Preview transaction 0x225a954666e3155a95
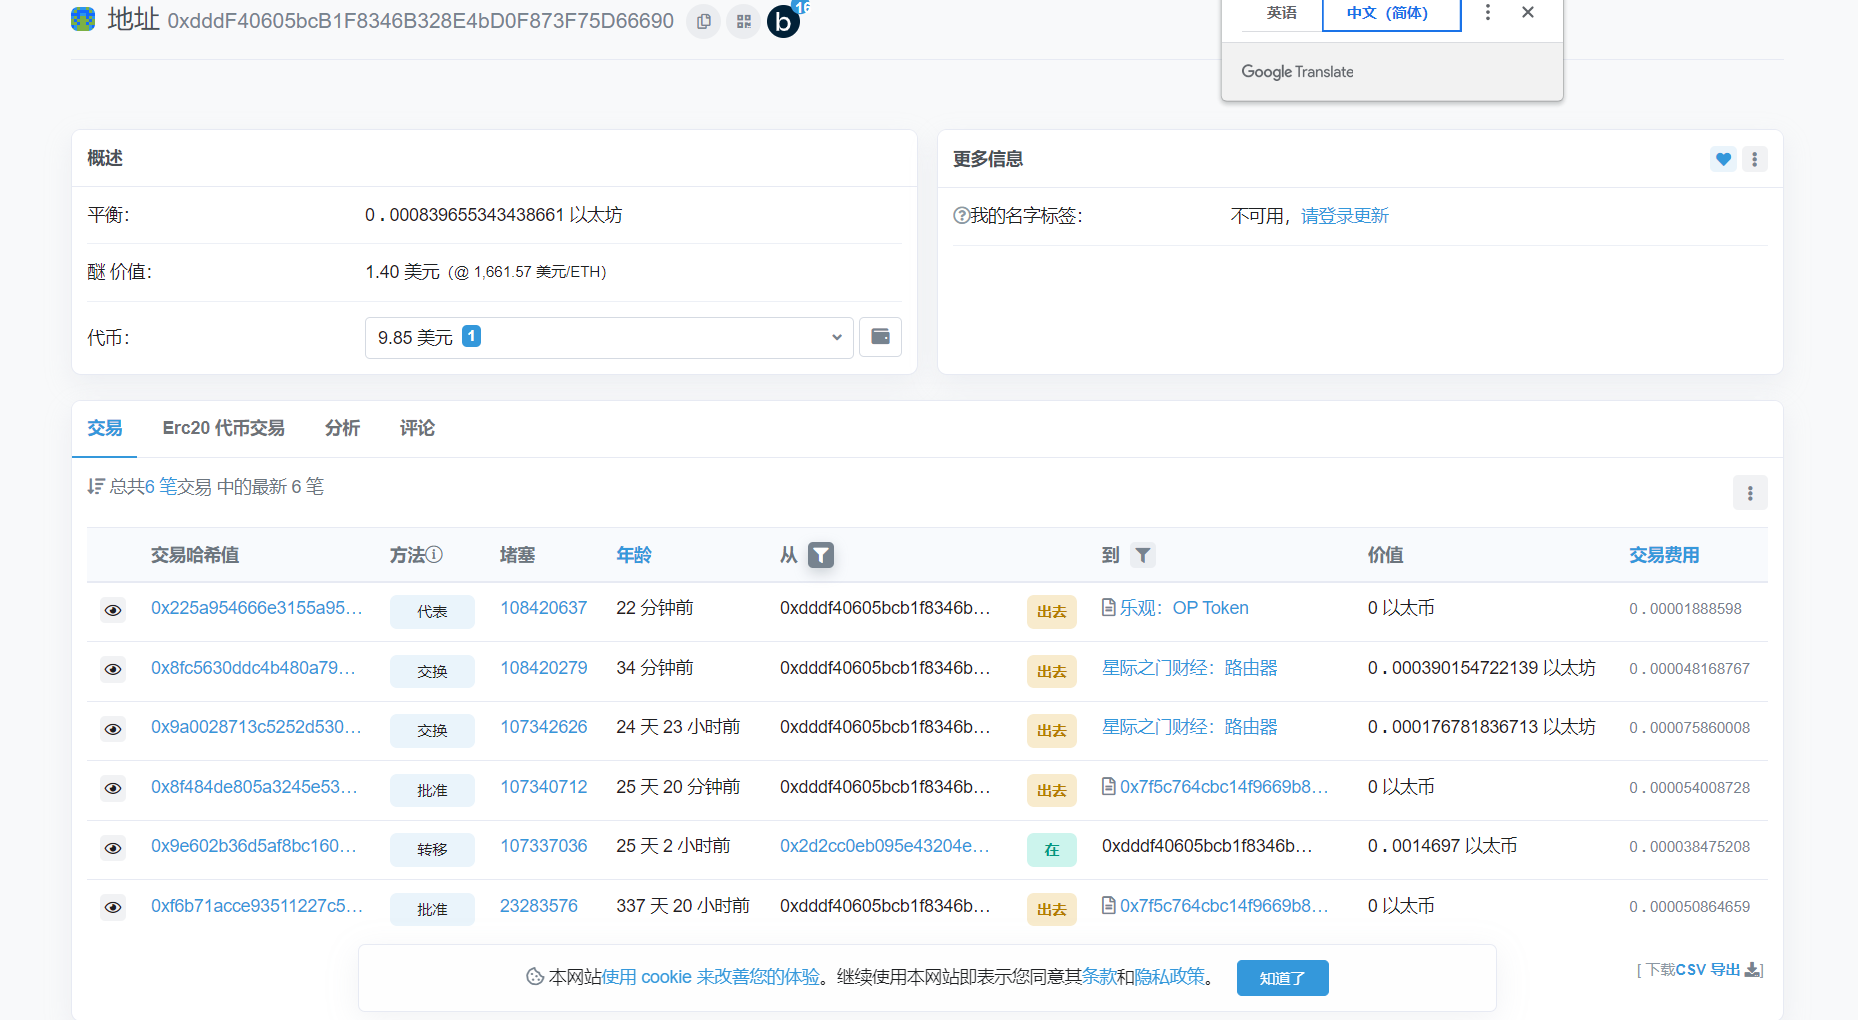Image resolution: width=1858 pixels, height=1020 pixels. 113,610
